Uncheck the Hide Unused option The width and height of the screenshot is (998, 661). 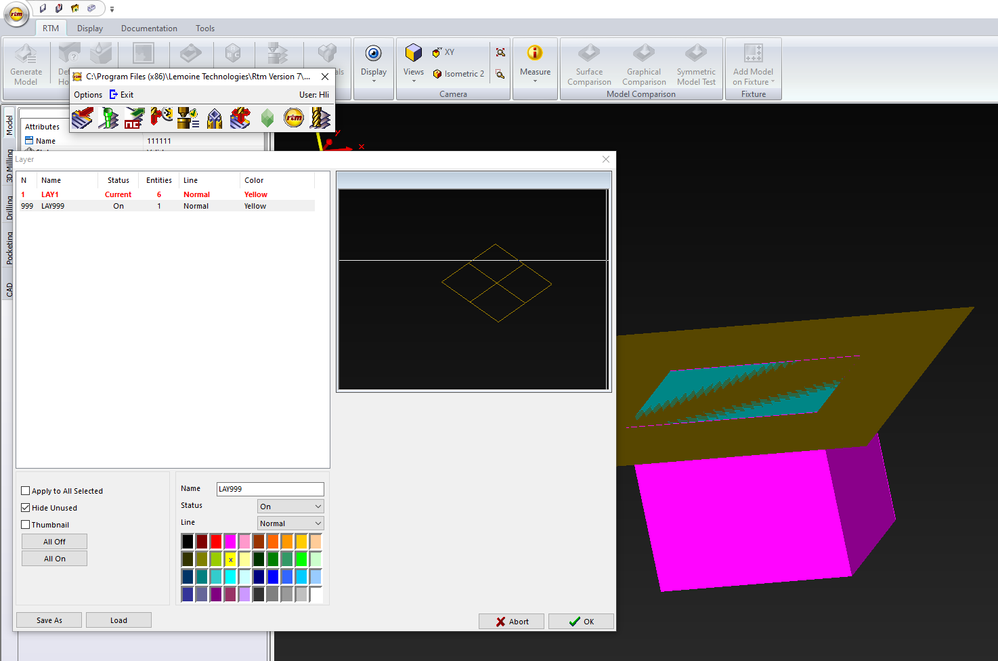pos(25,507)
